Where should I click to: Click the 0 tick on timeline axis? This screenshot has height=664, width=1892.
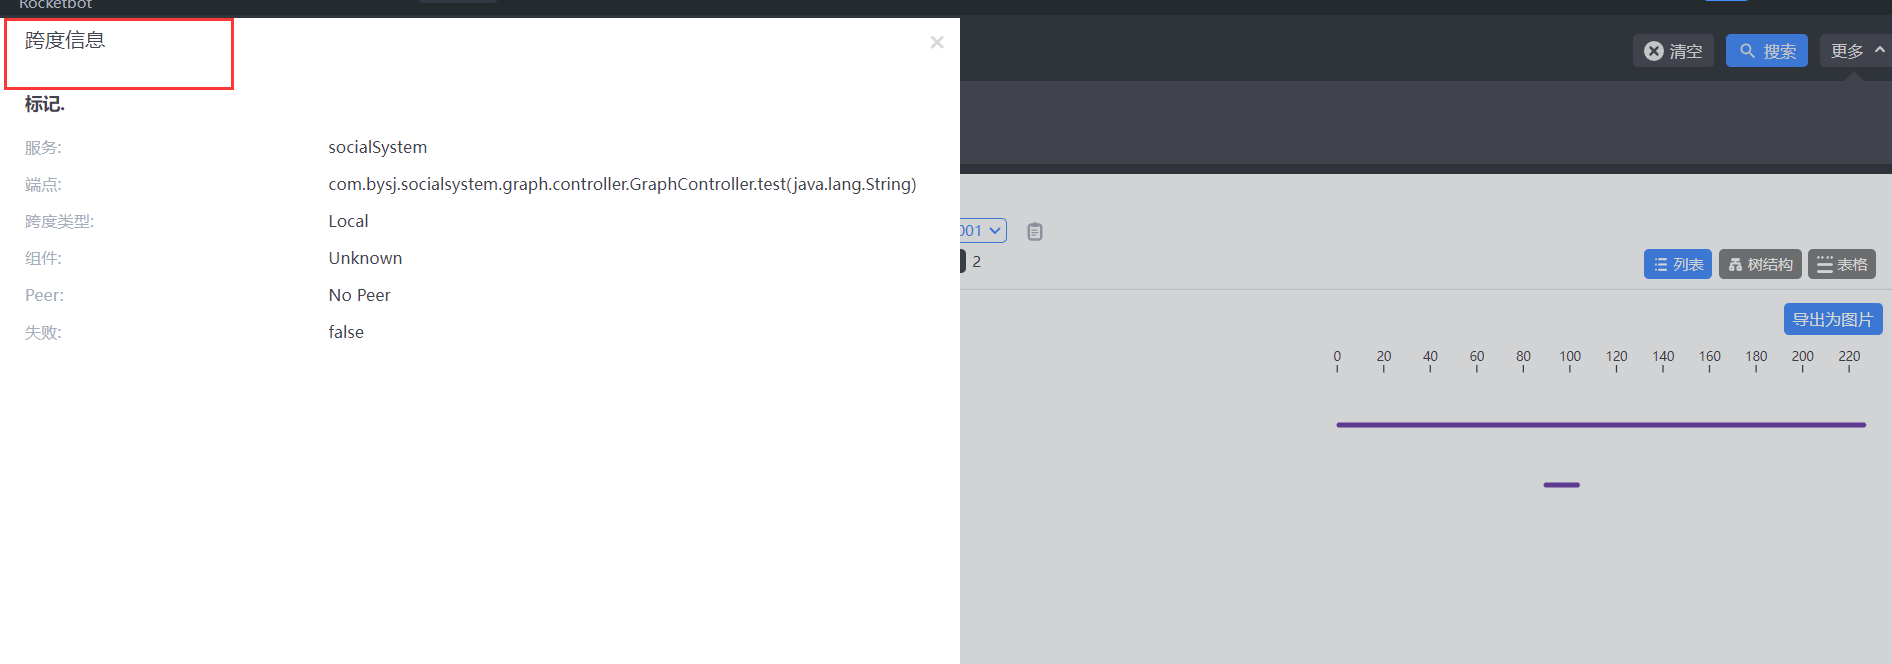pos(1337,357)
